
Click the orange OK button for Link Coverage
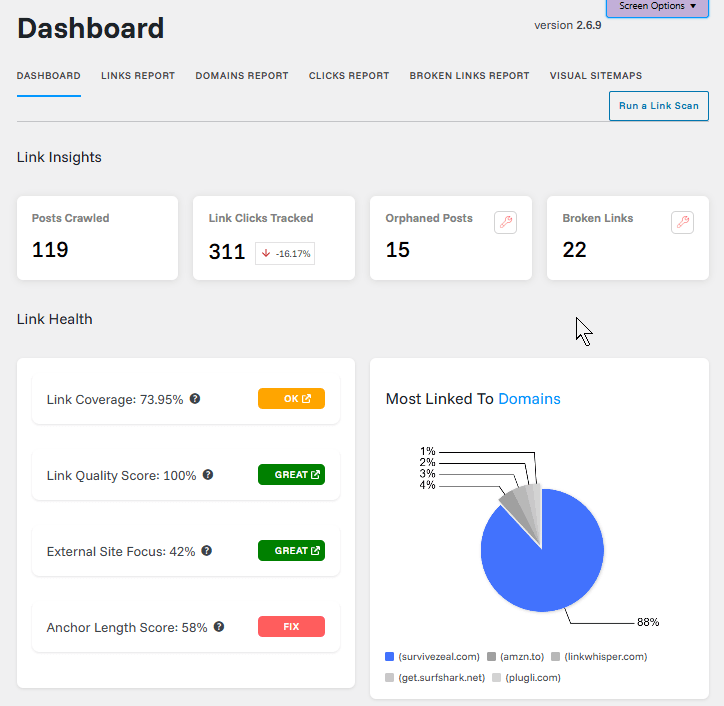tap(291, 398)
